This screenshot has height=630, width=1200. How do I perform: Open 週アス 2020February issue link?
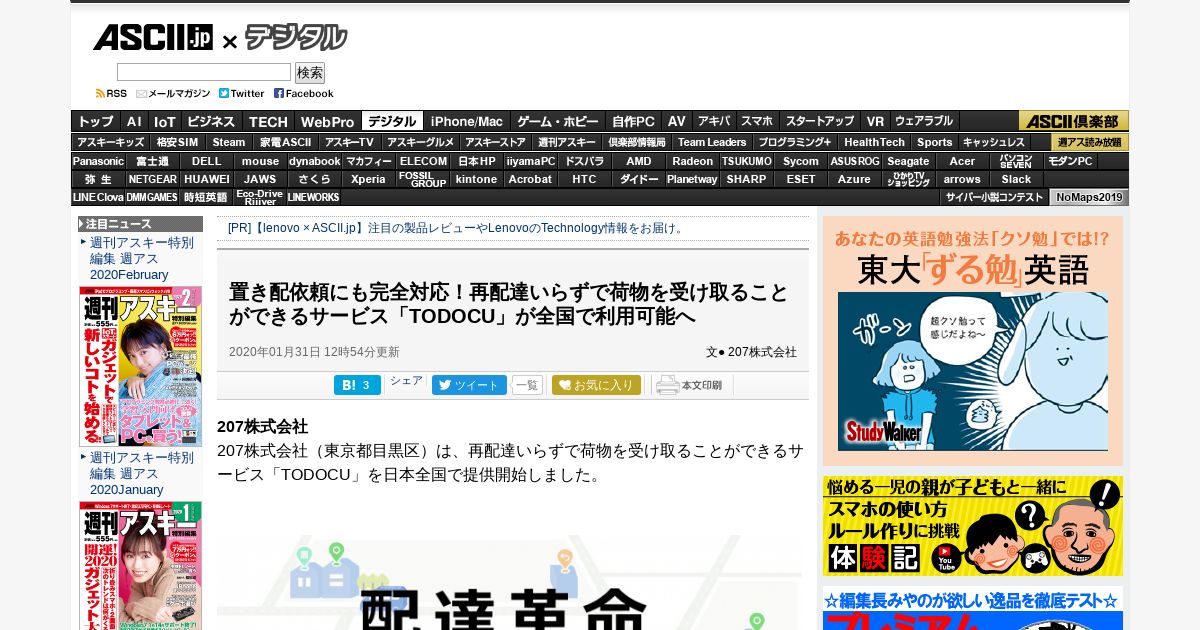coord(141,259)
